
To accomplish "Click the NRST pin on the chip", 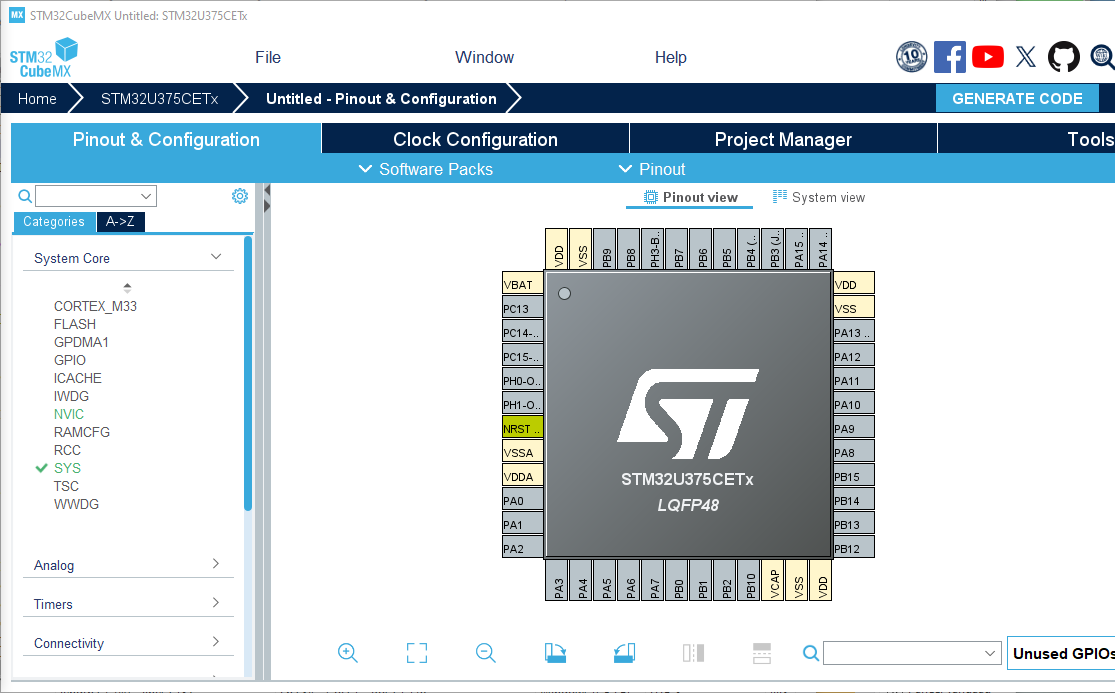I will coord(523,428).
